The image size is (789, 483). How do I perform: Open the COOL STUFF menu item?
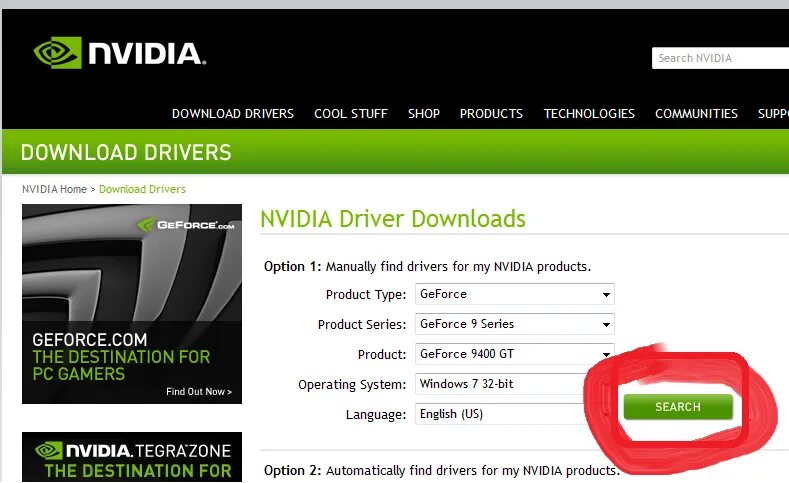351,114
